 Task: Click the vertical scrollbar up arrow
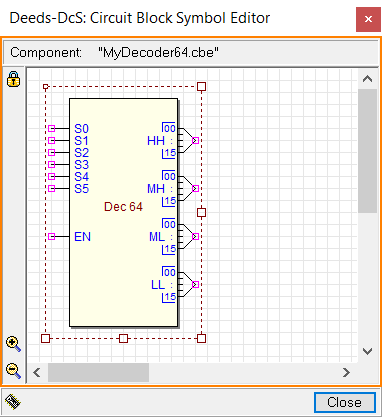point(367,79)
